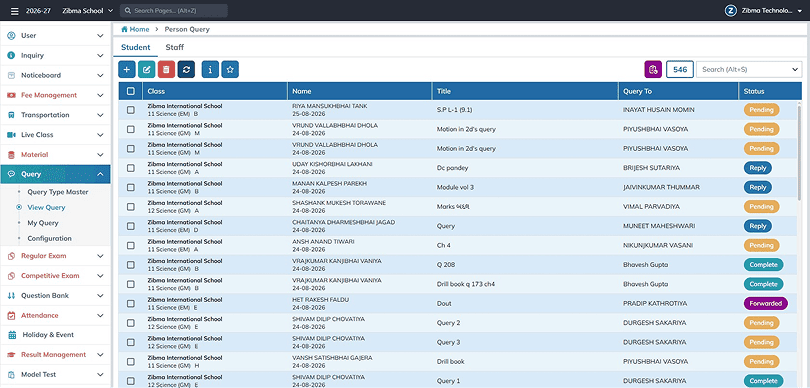
Task: Click the Info (i) toolbar button
Action: click(x=210, y=69)
